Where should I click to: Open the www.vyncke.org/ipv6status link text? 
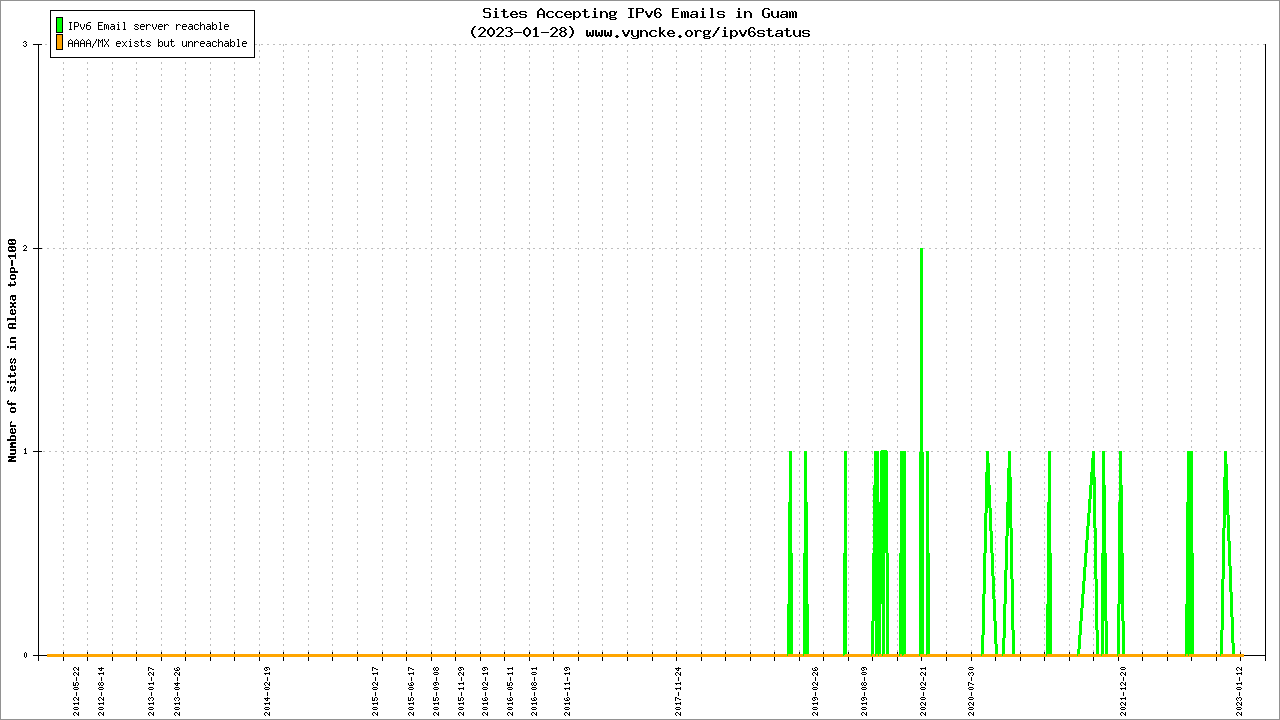coord(697,32)
